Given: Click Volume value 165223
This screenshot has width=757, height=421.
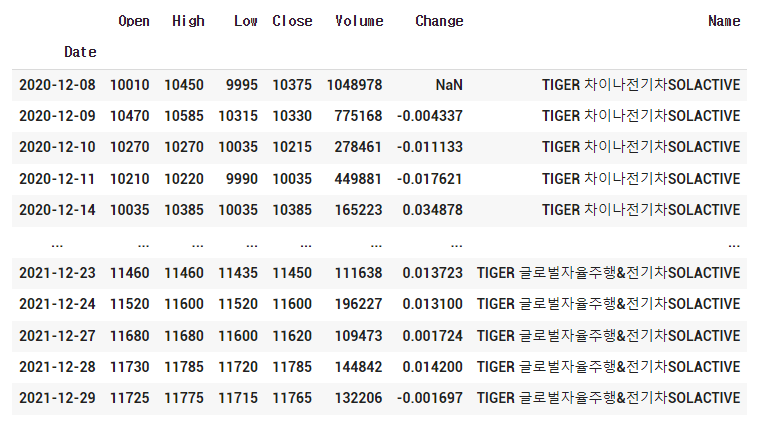Looking at the screenshot, I should point(358,210).
